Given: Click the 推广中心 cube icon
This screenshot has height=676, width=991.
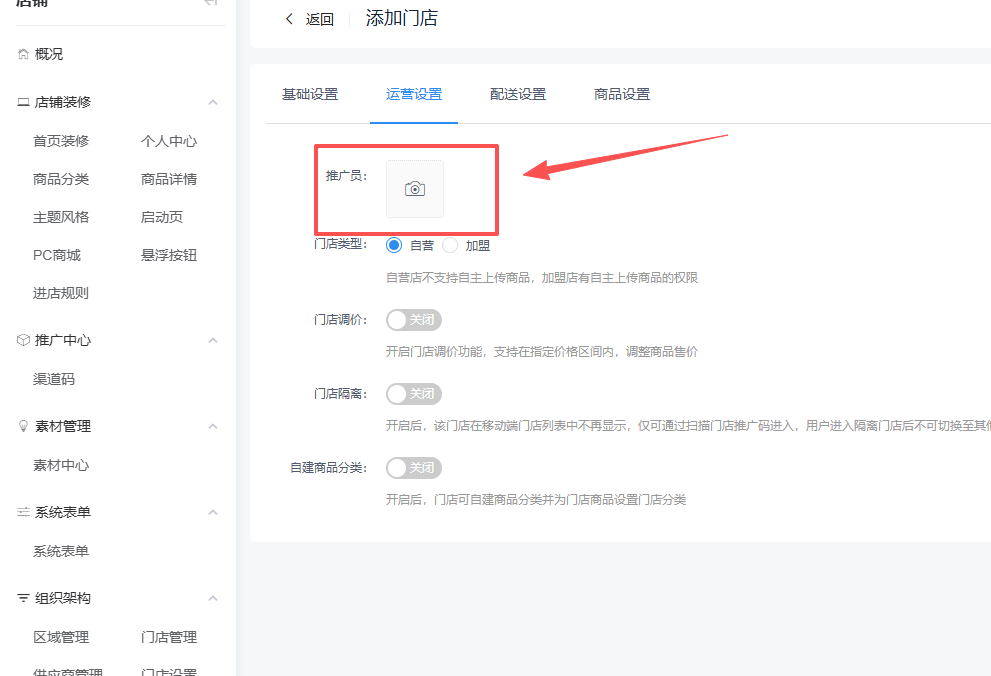Looking at the screenshot, I should coord(23,341).
